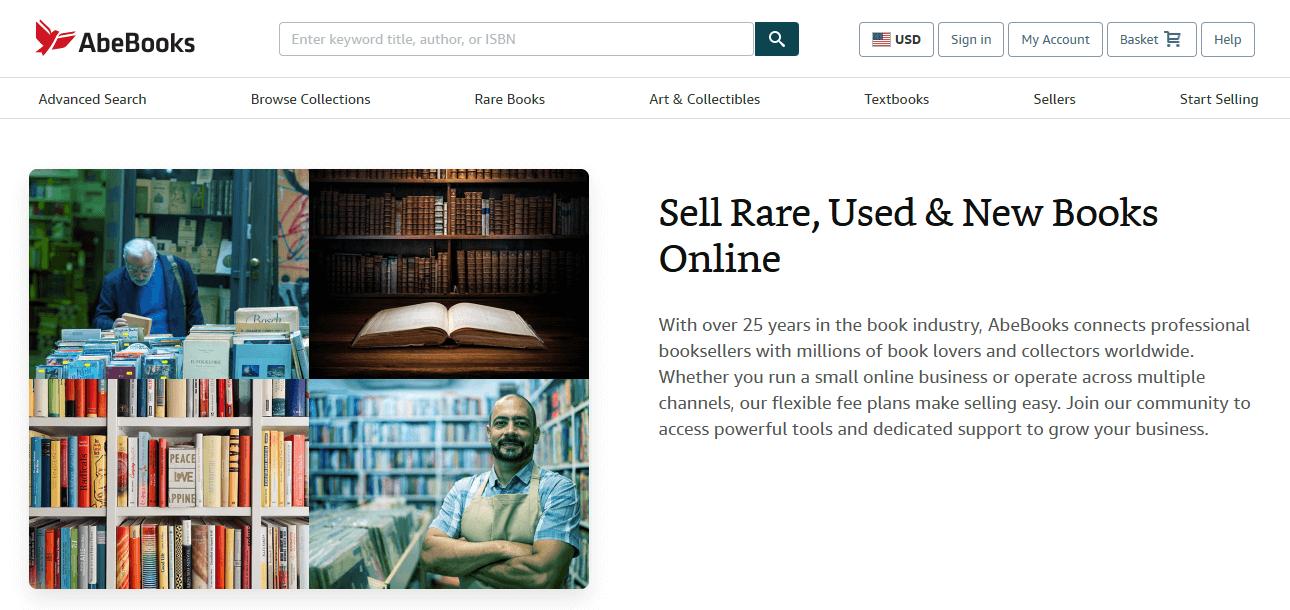
Task: Click the AbeBooks red bird logo
Action: 55,39
